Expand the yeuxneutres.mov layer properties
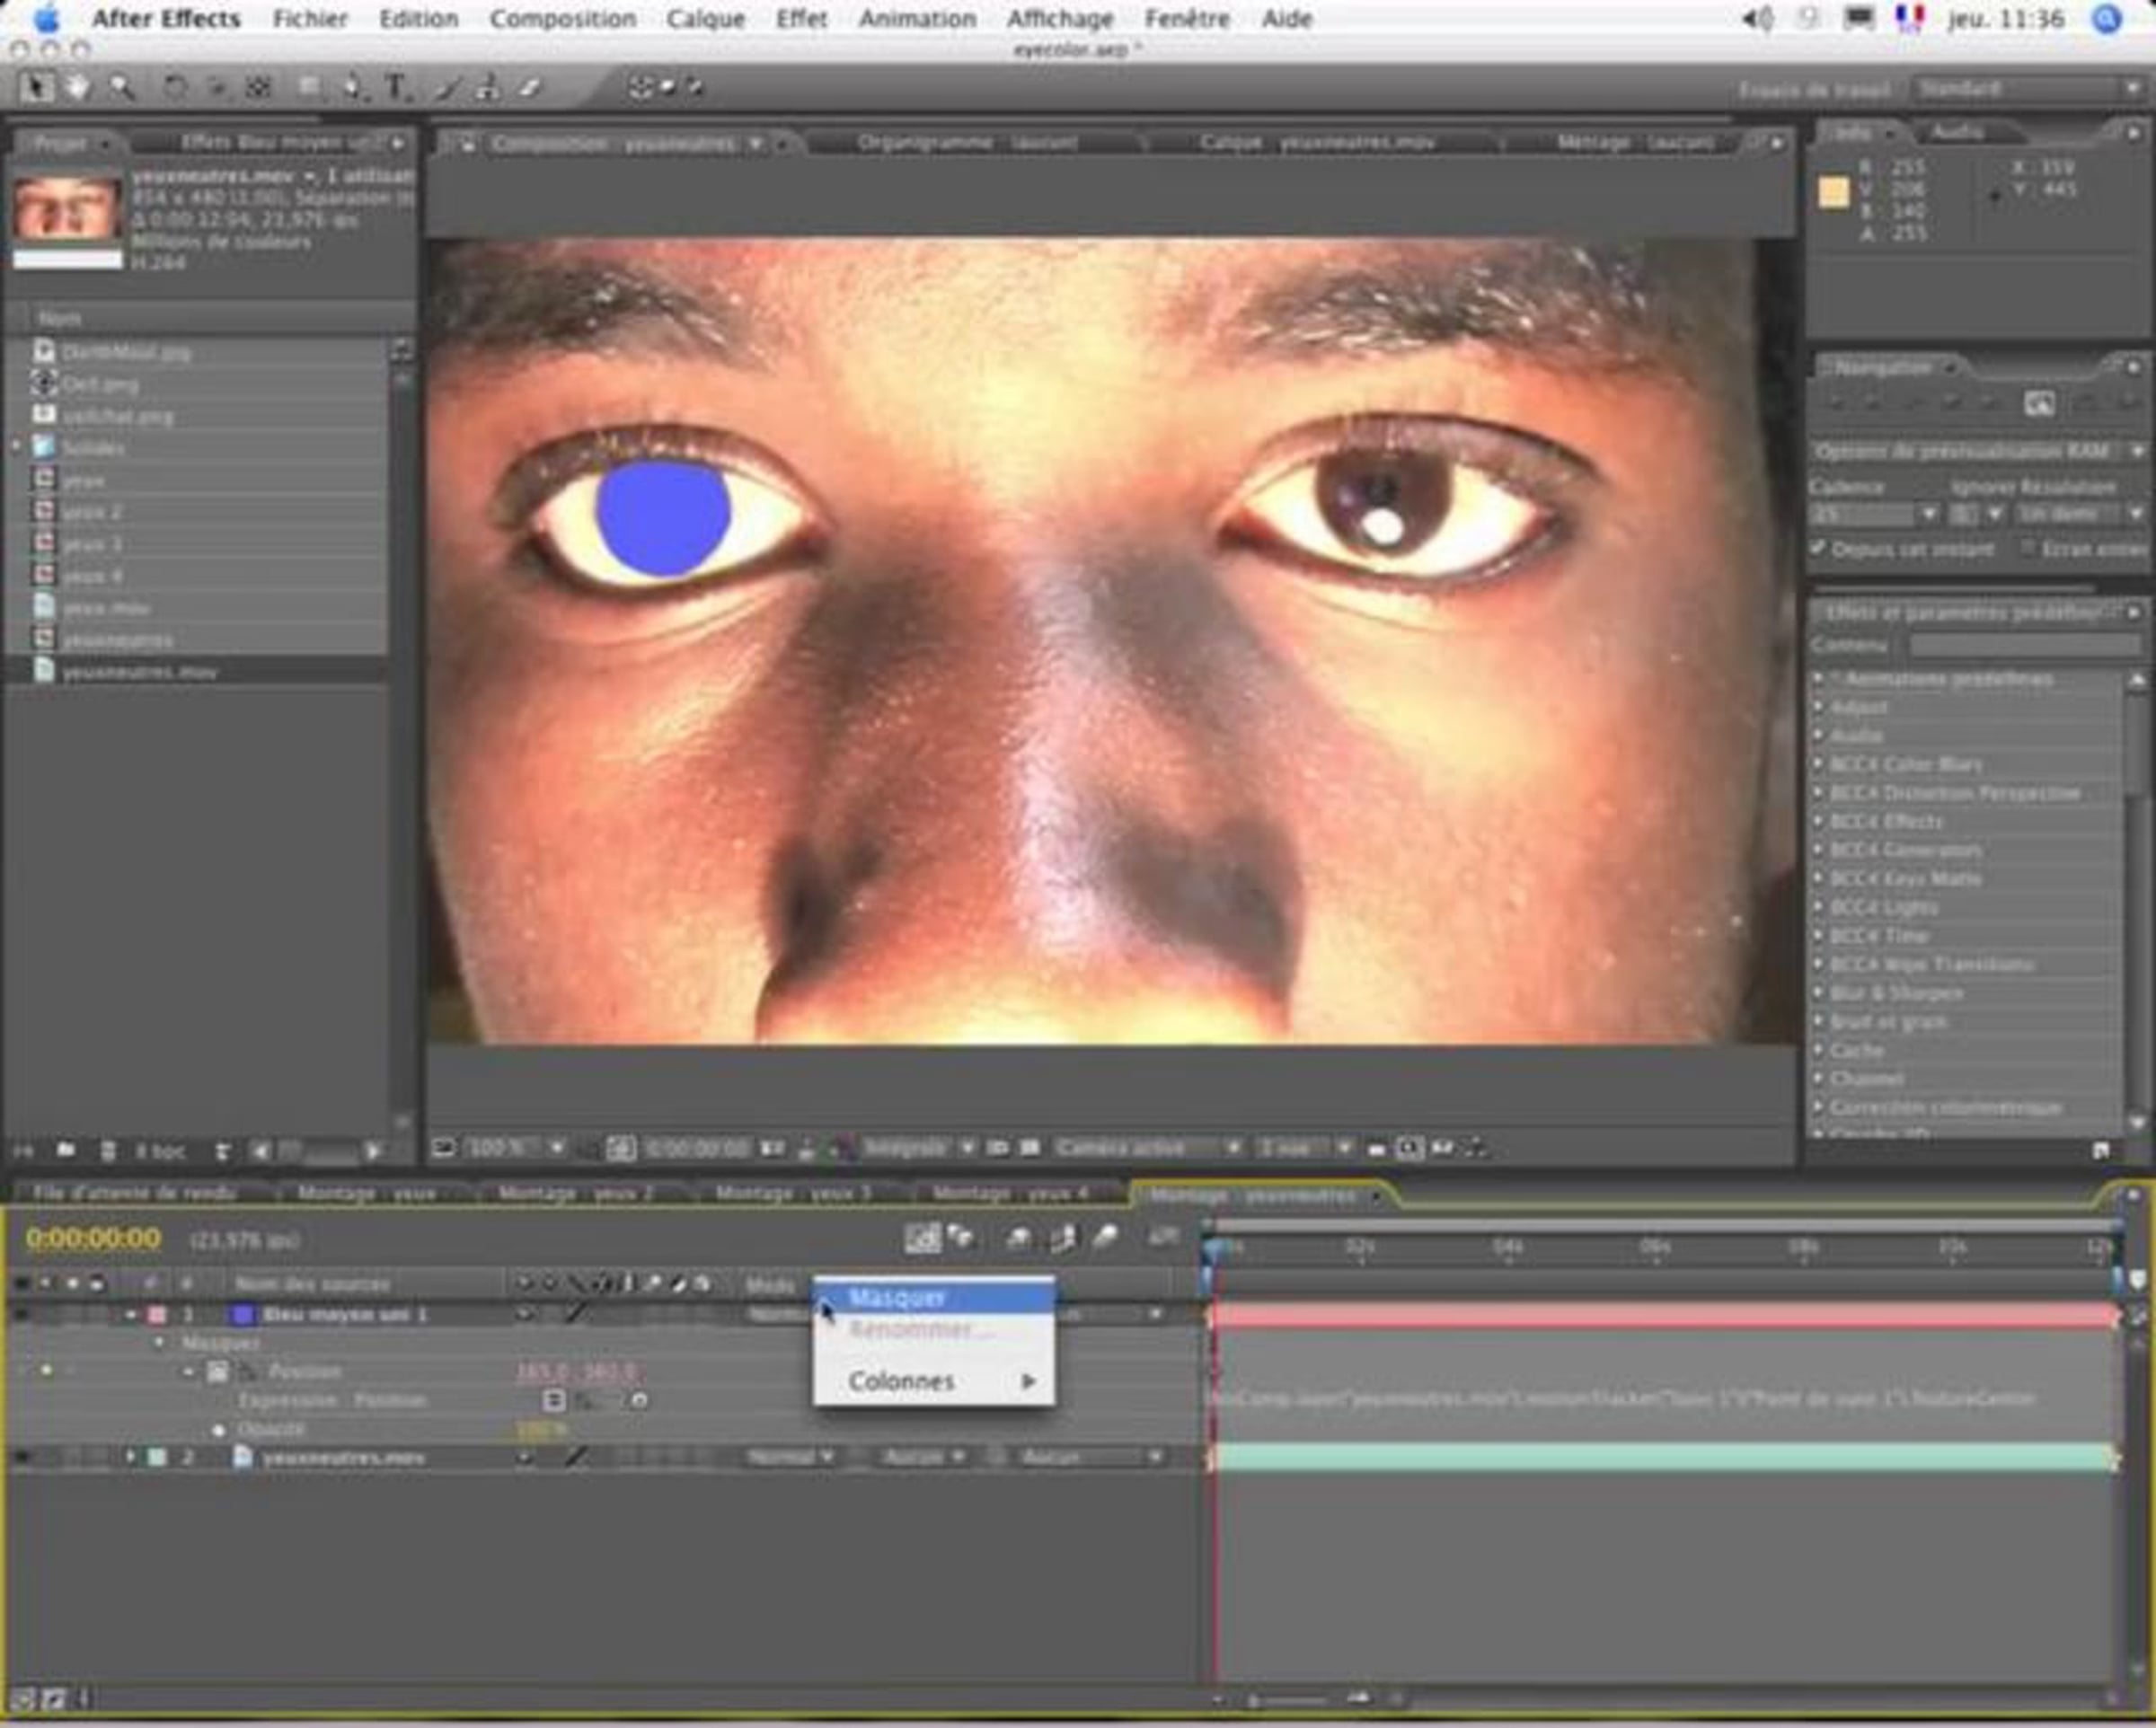 click(x=130, y=1457)
